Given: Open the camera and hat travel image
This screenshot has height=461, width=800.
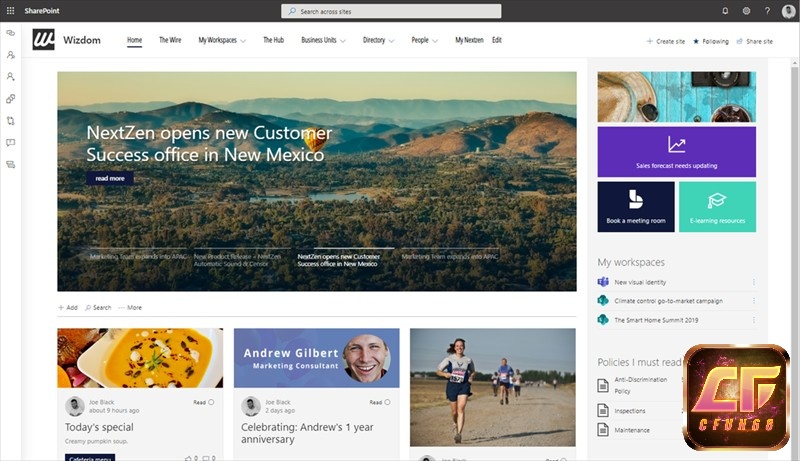Looking at the screenshot, I should [677, 97].
